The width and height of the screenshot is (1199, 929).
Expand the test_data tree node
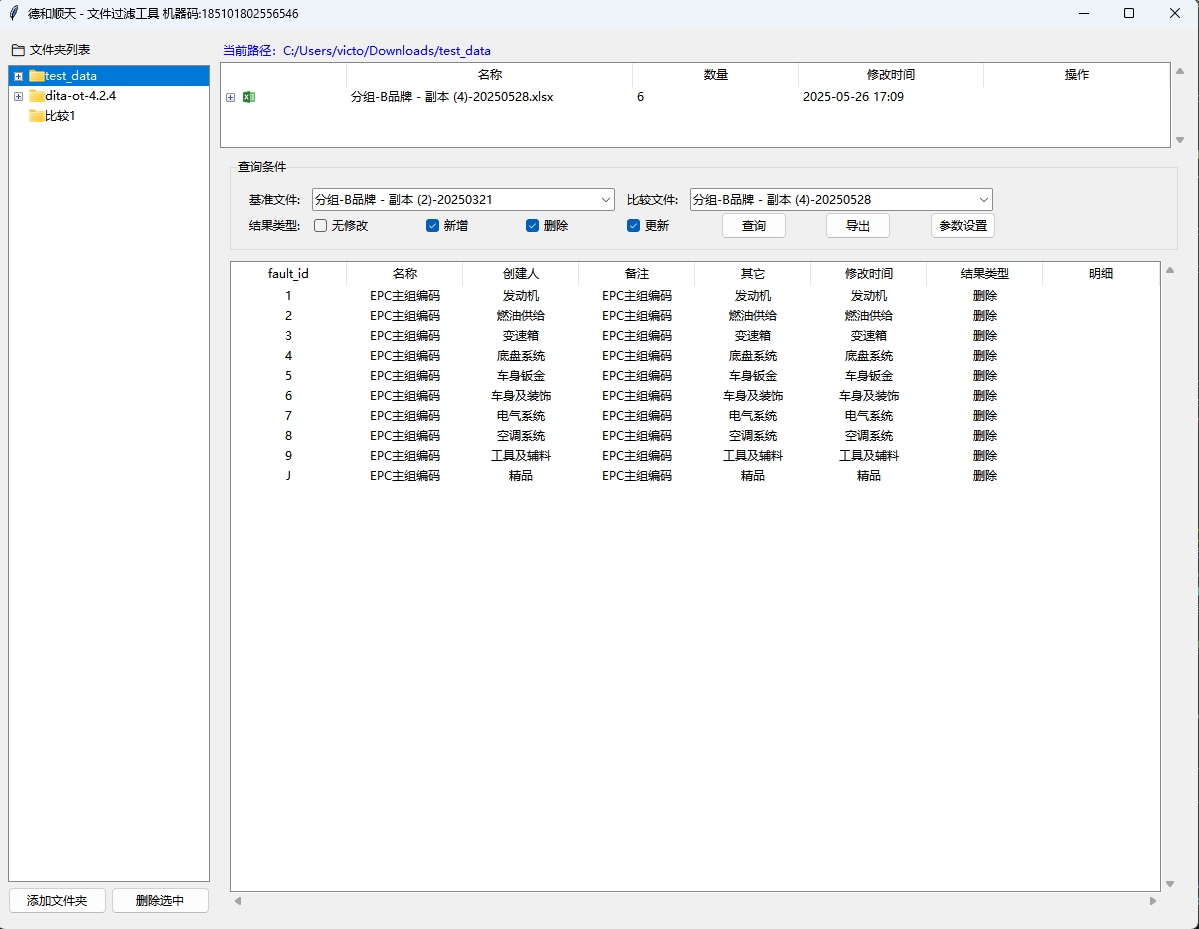(18, 76)
